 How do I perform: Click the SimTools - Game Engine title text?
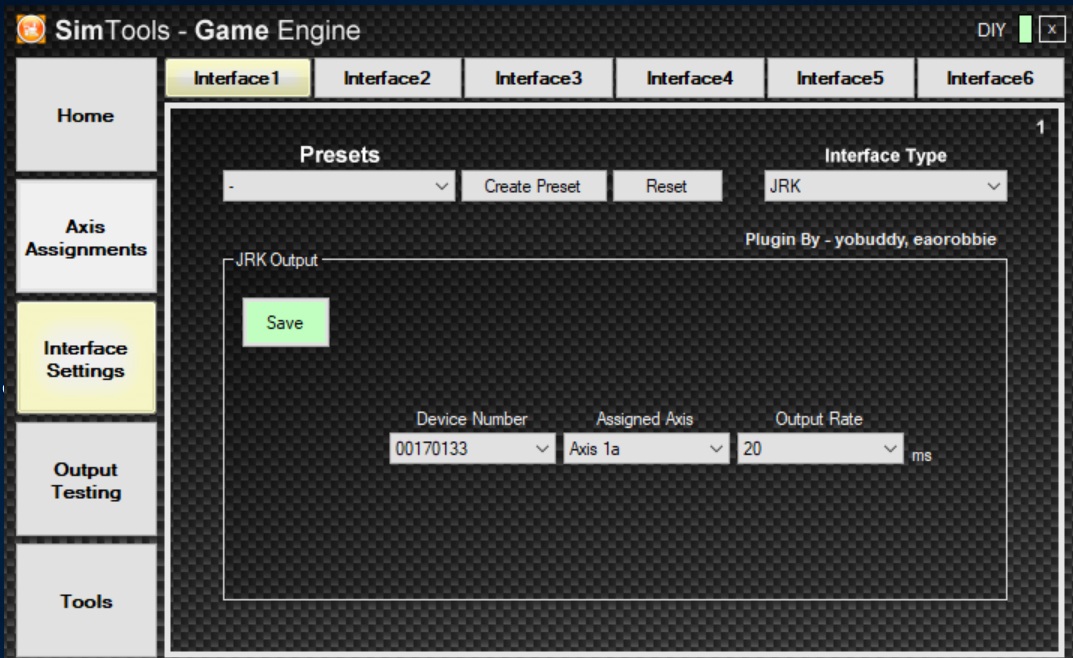coord(207,30)
